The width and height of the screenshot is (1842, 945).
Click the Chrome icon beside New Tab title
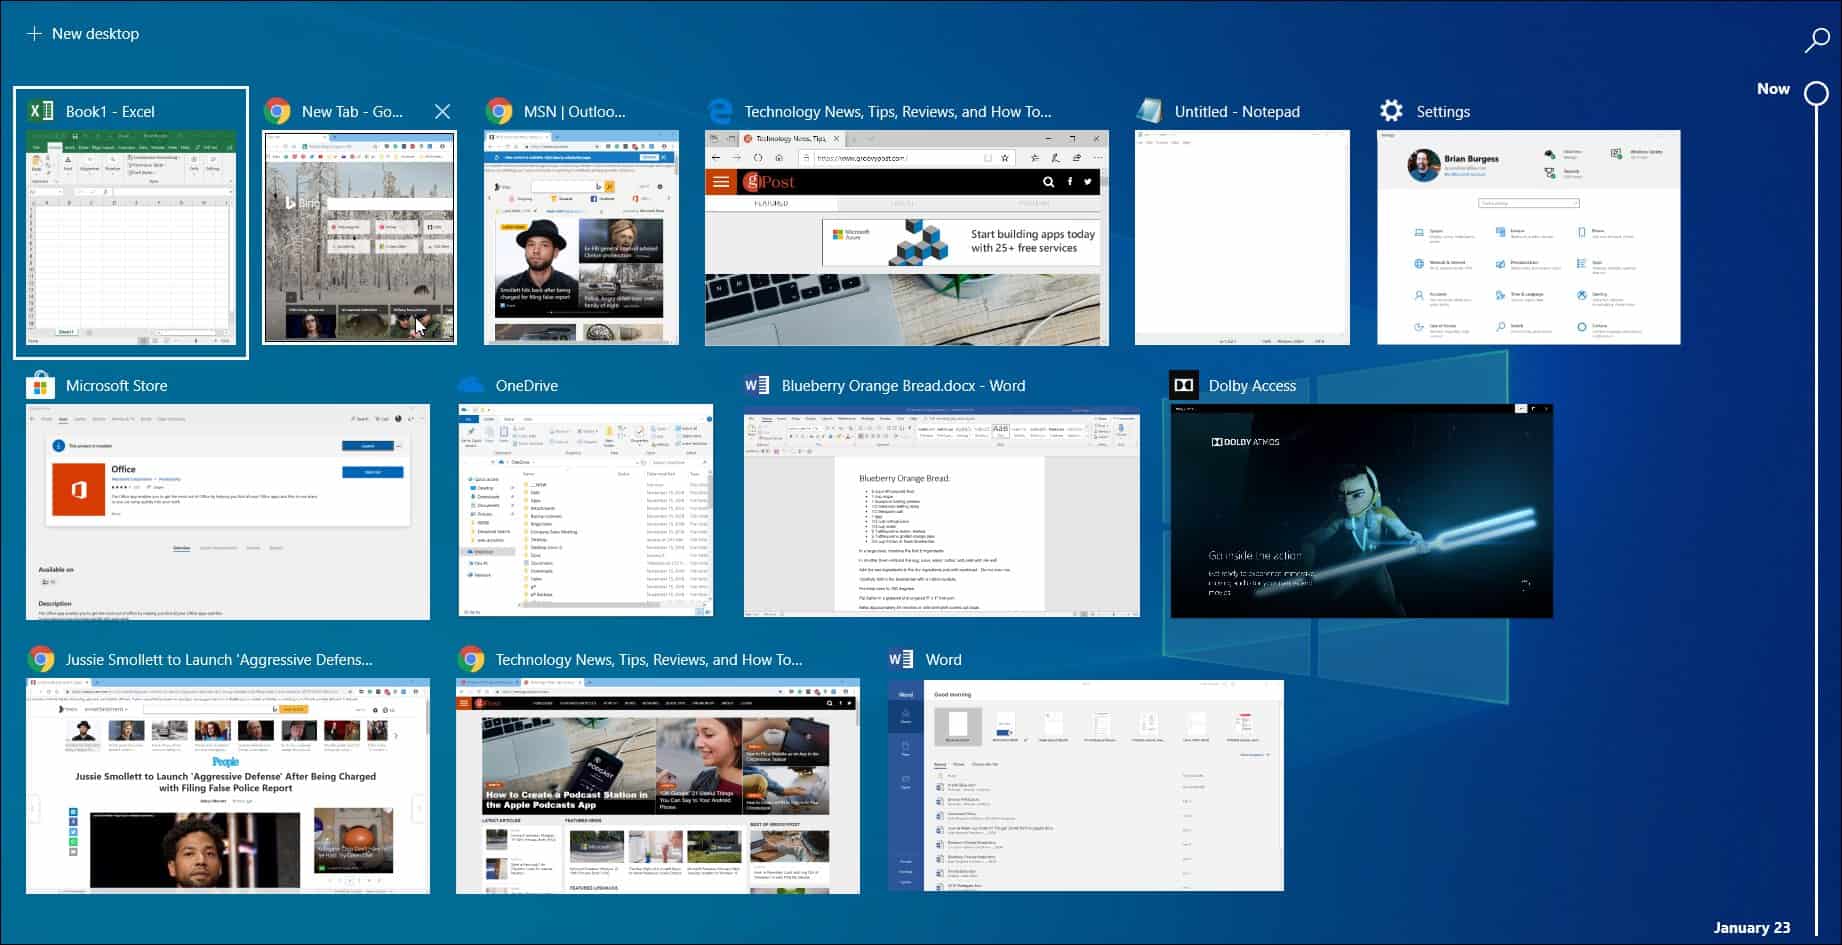point(277,111)
